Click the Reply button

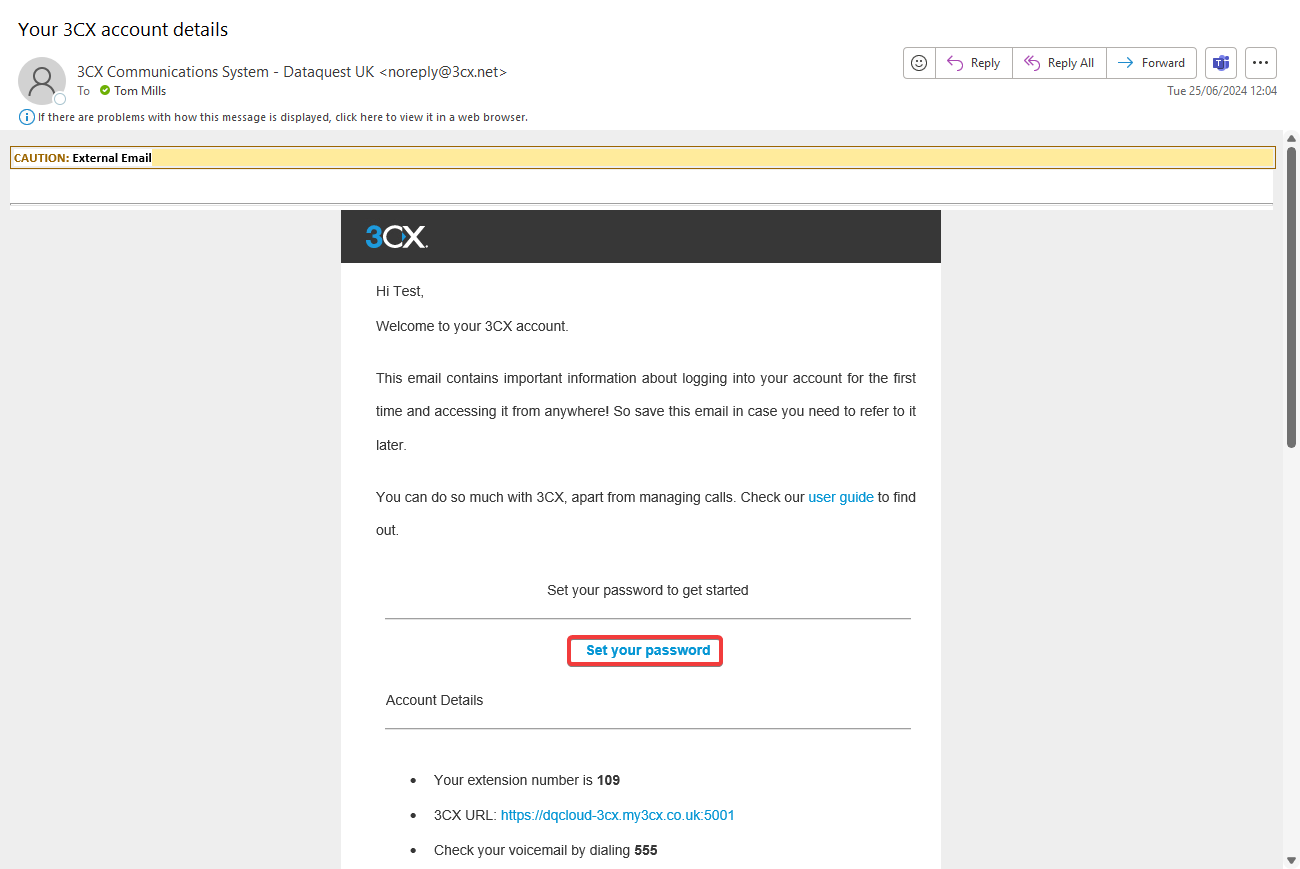click(x=974, y=63)
